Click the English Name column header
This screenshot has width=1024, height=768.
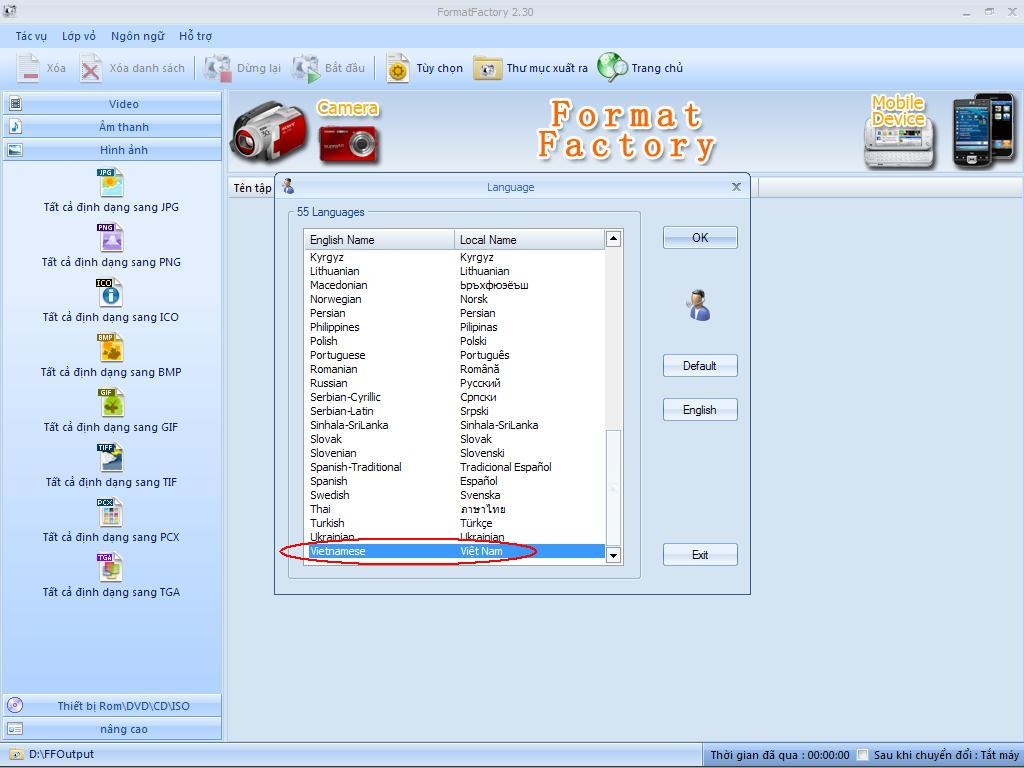coord(379,240)
